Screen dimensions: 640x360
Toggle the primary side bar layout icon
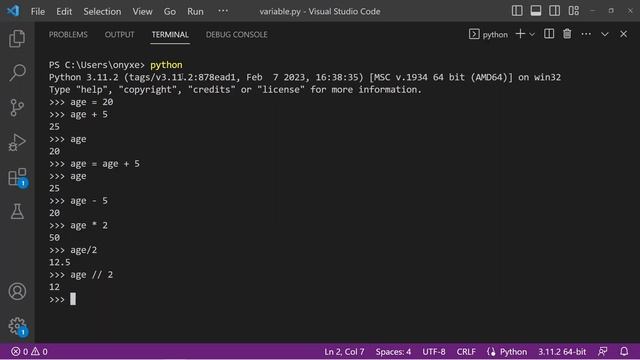pyautogui.click(x=517, y=11)
